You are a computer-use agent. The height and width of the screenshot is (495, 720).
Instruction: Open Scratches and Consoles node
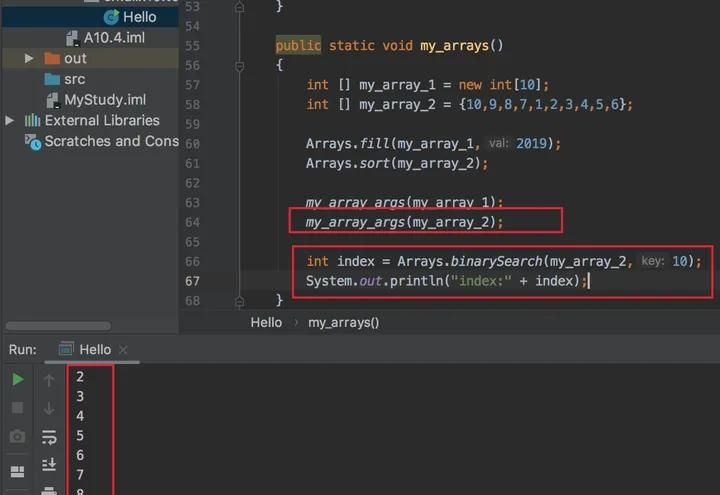coord(111,141)
